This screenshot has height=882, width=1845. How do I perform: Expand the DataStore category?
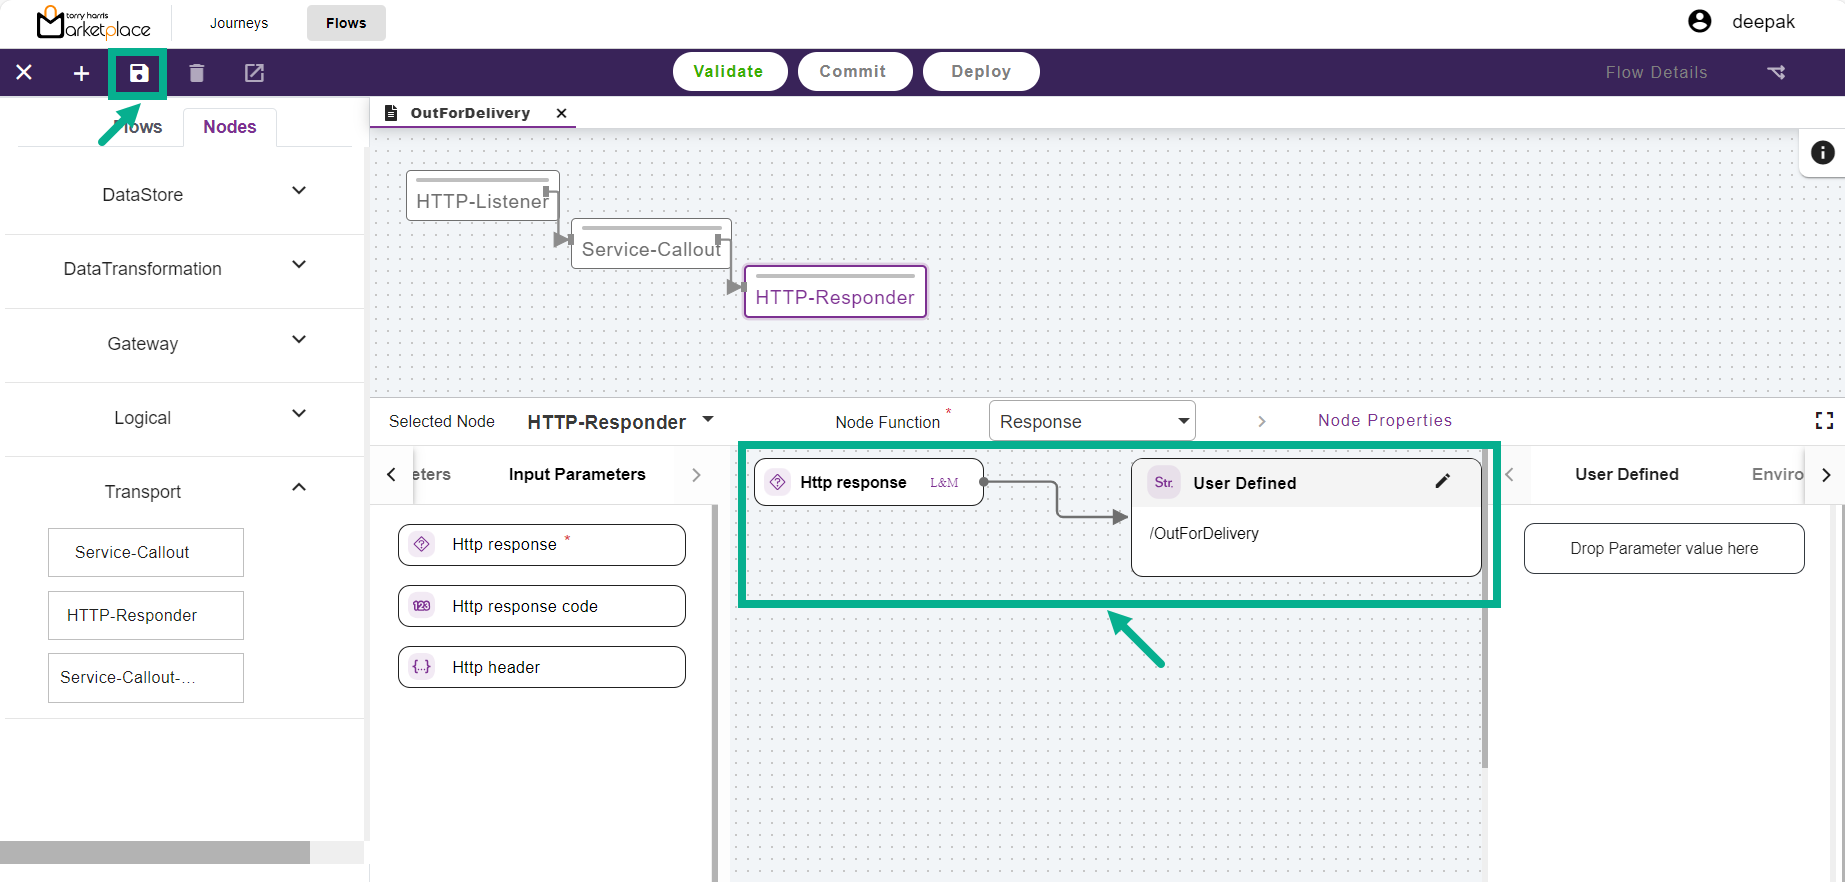(298, 191)
